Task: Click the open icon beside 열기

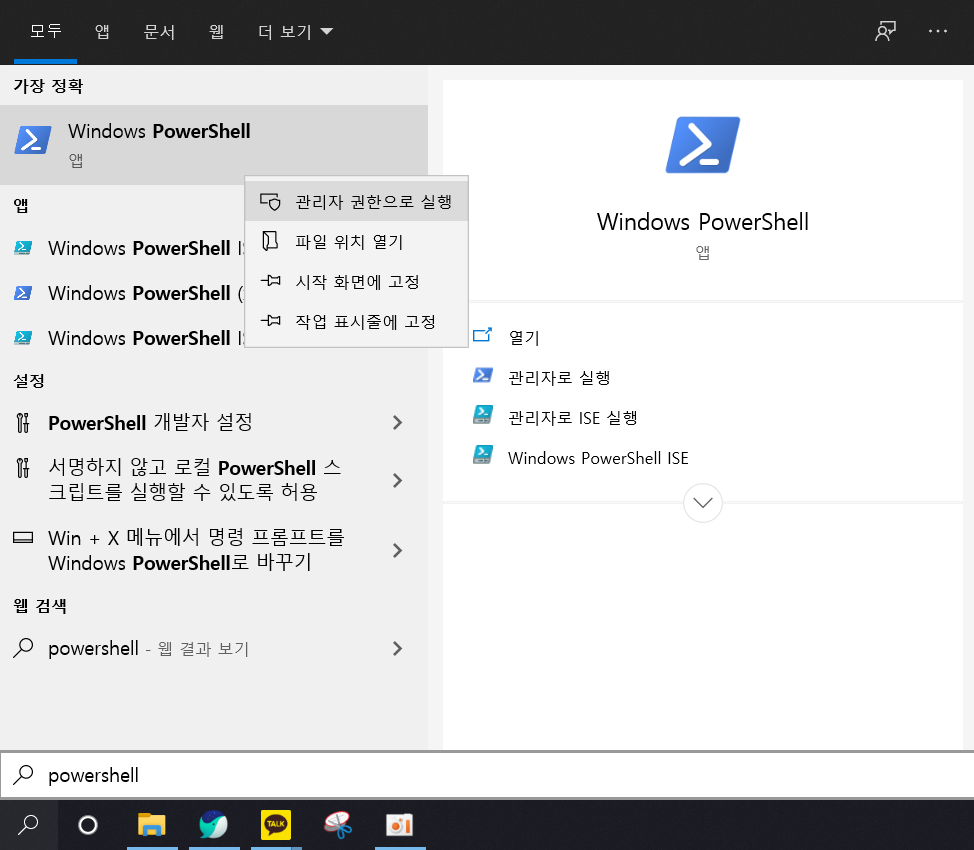Action: click(483, 336)
